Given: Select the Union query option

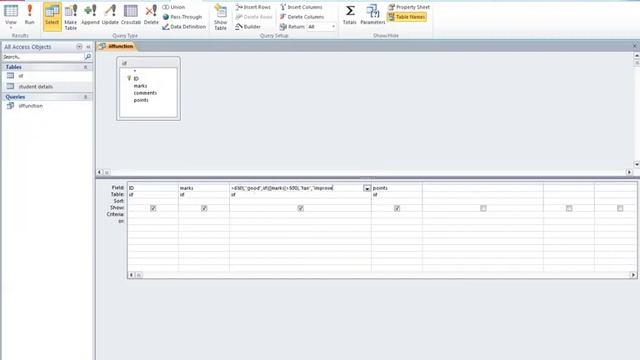Looking at the screenshot, I should [x=174, y=7].
